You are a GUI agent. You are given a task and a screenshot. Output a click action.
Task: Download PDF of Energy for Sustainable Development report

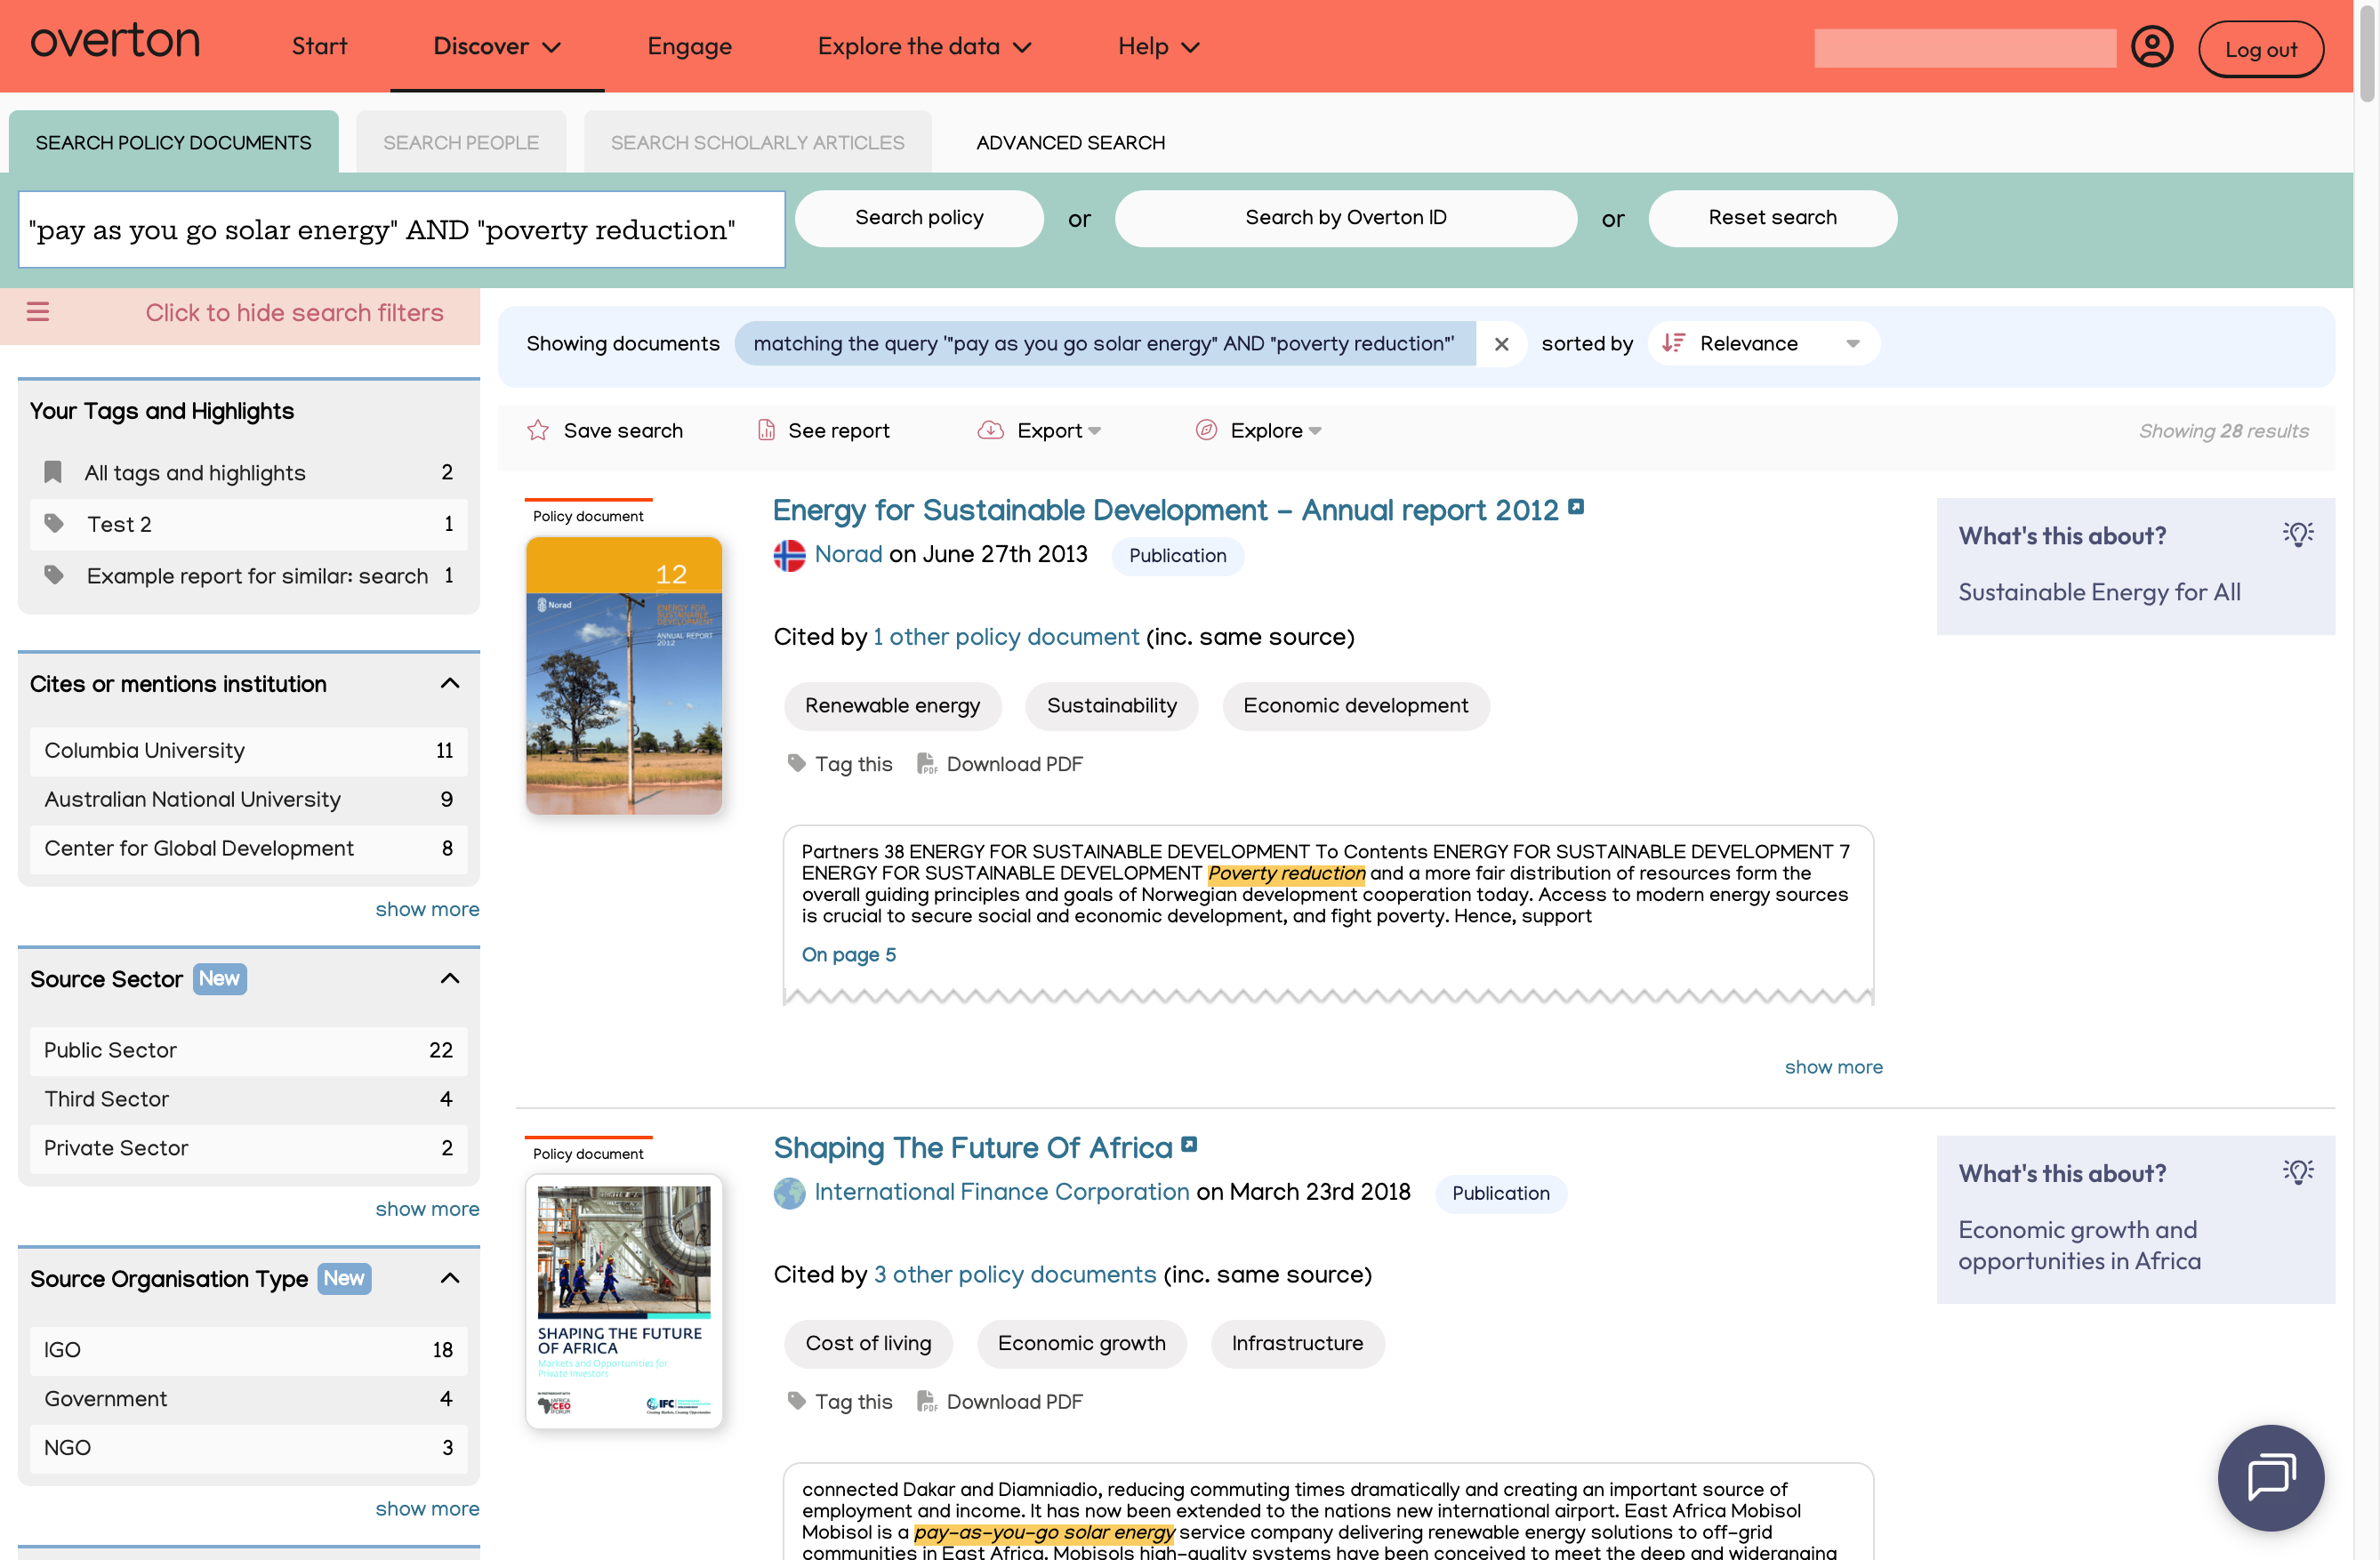point(1000,764)
